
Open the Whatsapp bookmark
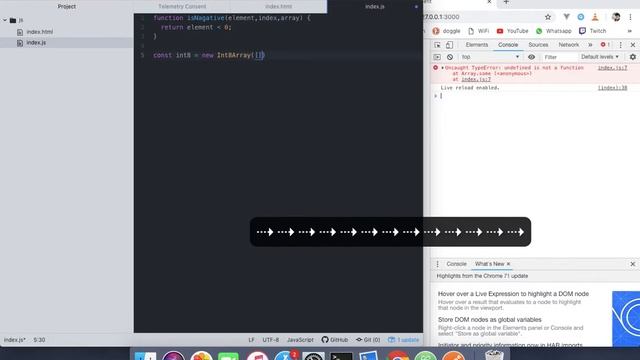point(553,31)
